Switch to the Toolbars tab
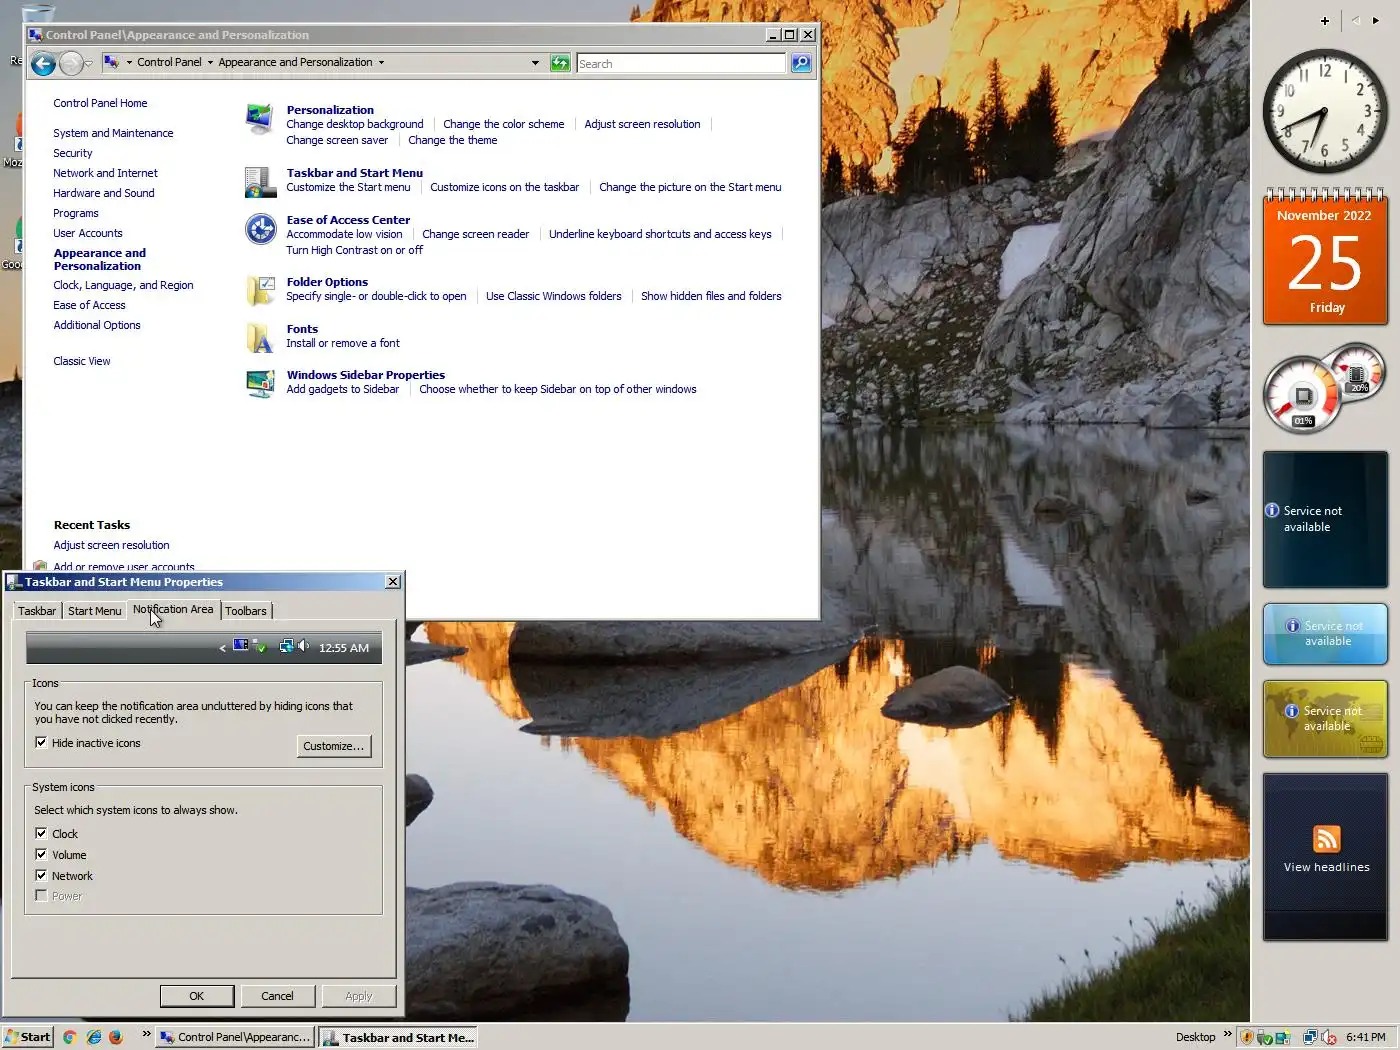Image resolution: width=1400 pixels, height=1050 pixels. [x=246, y=611]
